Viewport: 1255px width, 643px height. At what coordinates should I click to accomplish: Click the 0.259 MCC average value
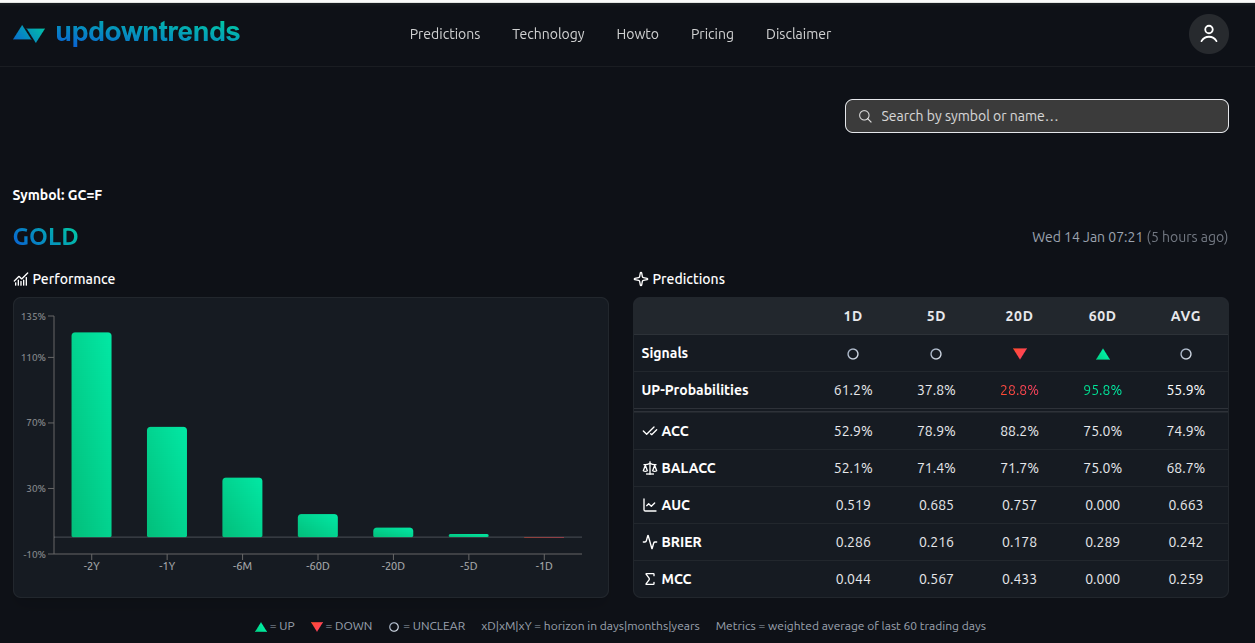1186,579
